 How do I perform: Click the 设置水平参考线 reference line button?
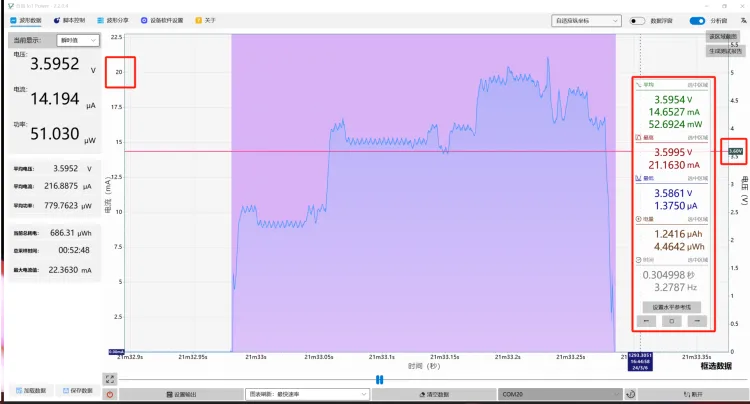672,307
